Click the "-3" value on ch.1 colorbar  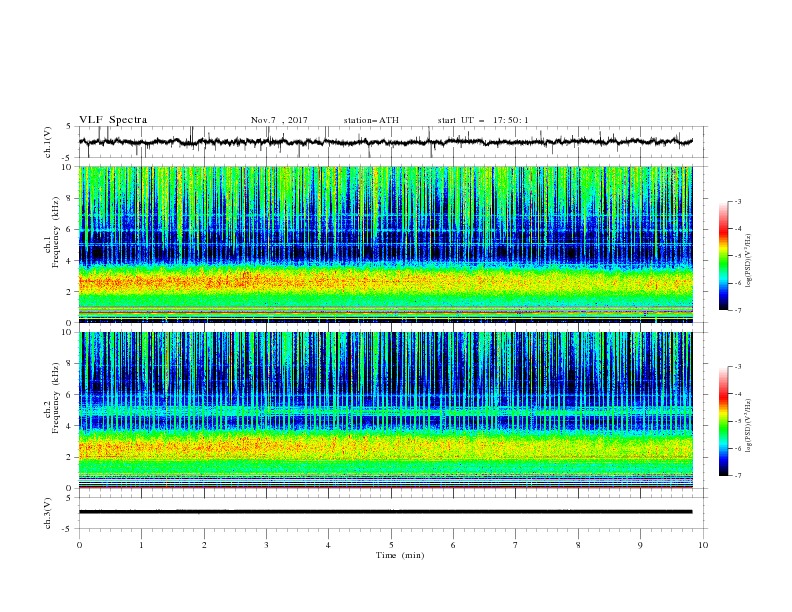[738, 202]
